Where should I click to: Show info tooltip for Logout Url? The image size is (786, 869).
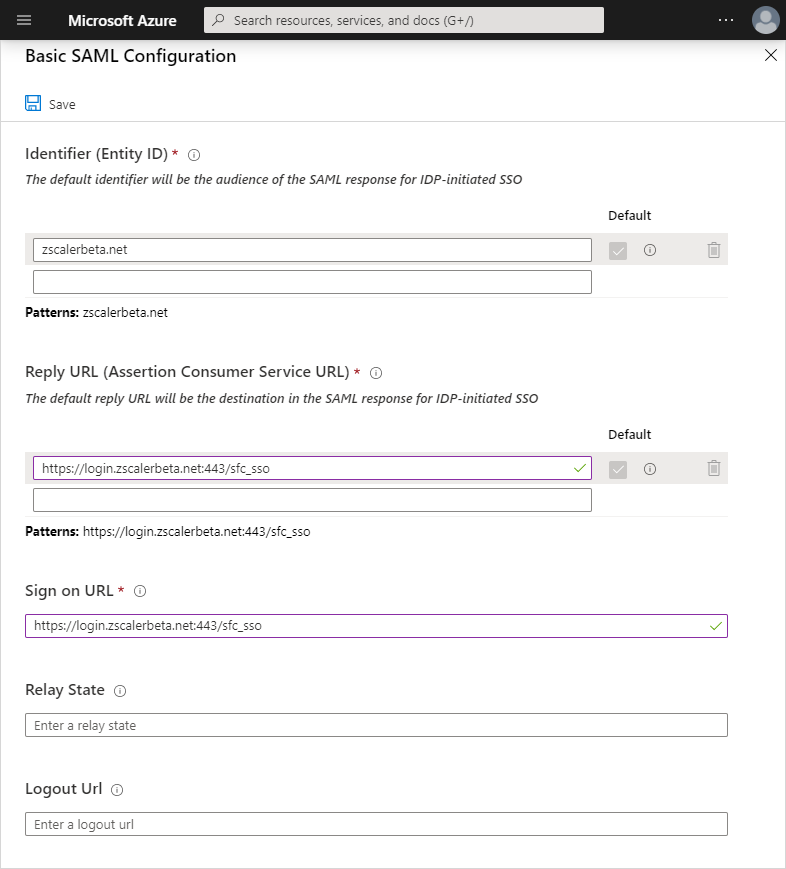(117, 790)
